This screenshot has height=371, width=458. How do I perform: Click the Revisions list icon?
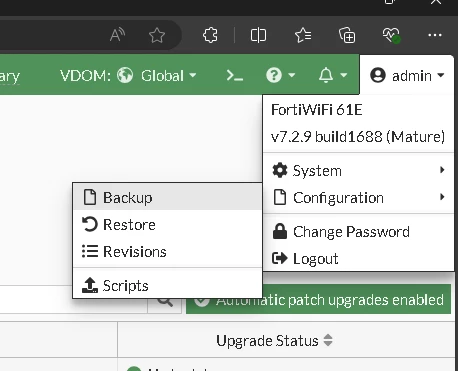90,251
